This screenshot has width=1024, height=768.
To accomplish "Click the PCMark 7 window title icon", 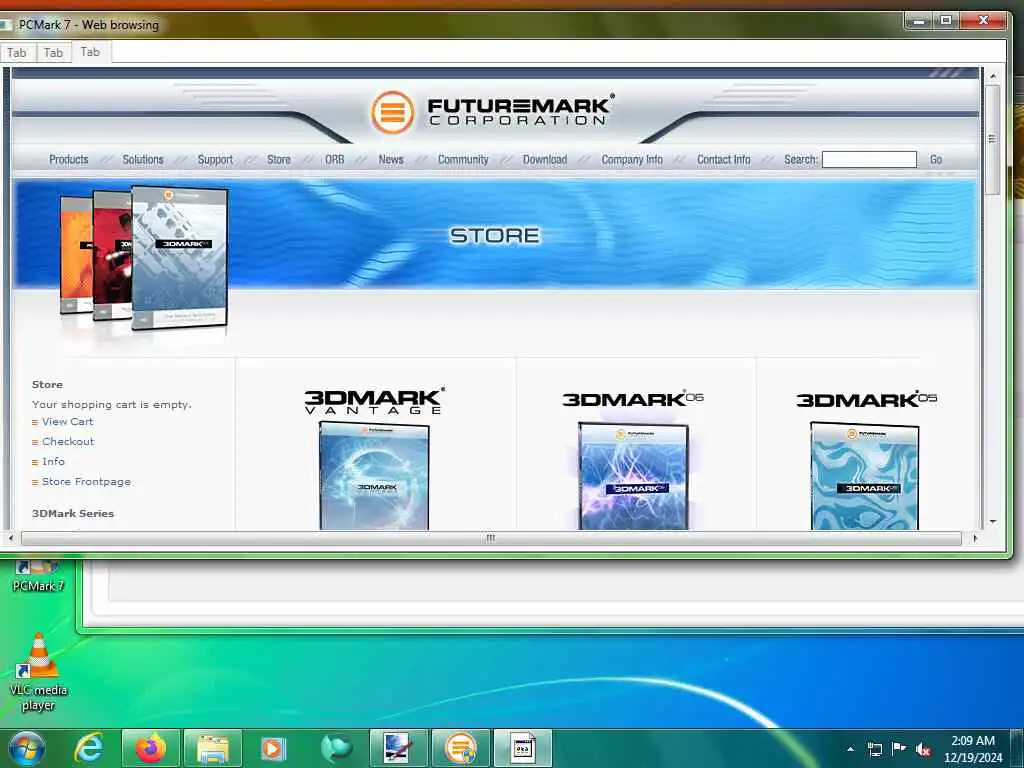I will click(x=6, y=25).
